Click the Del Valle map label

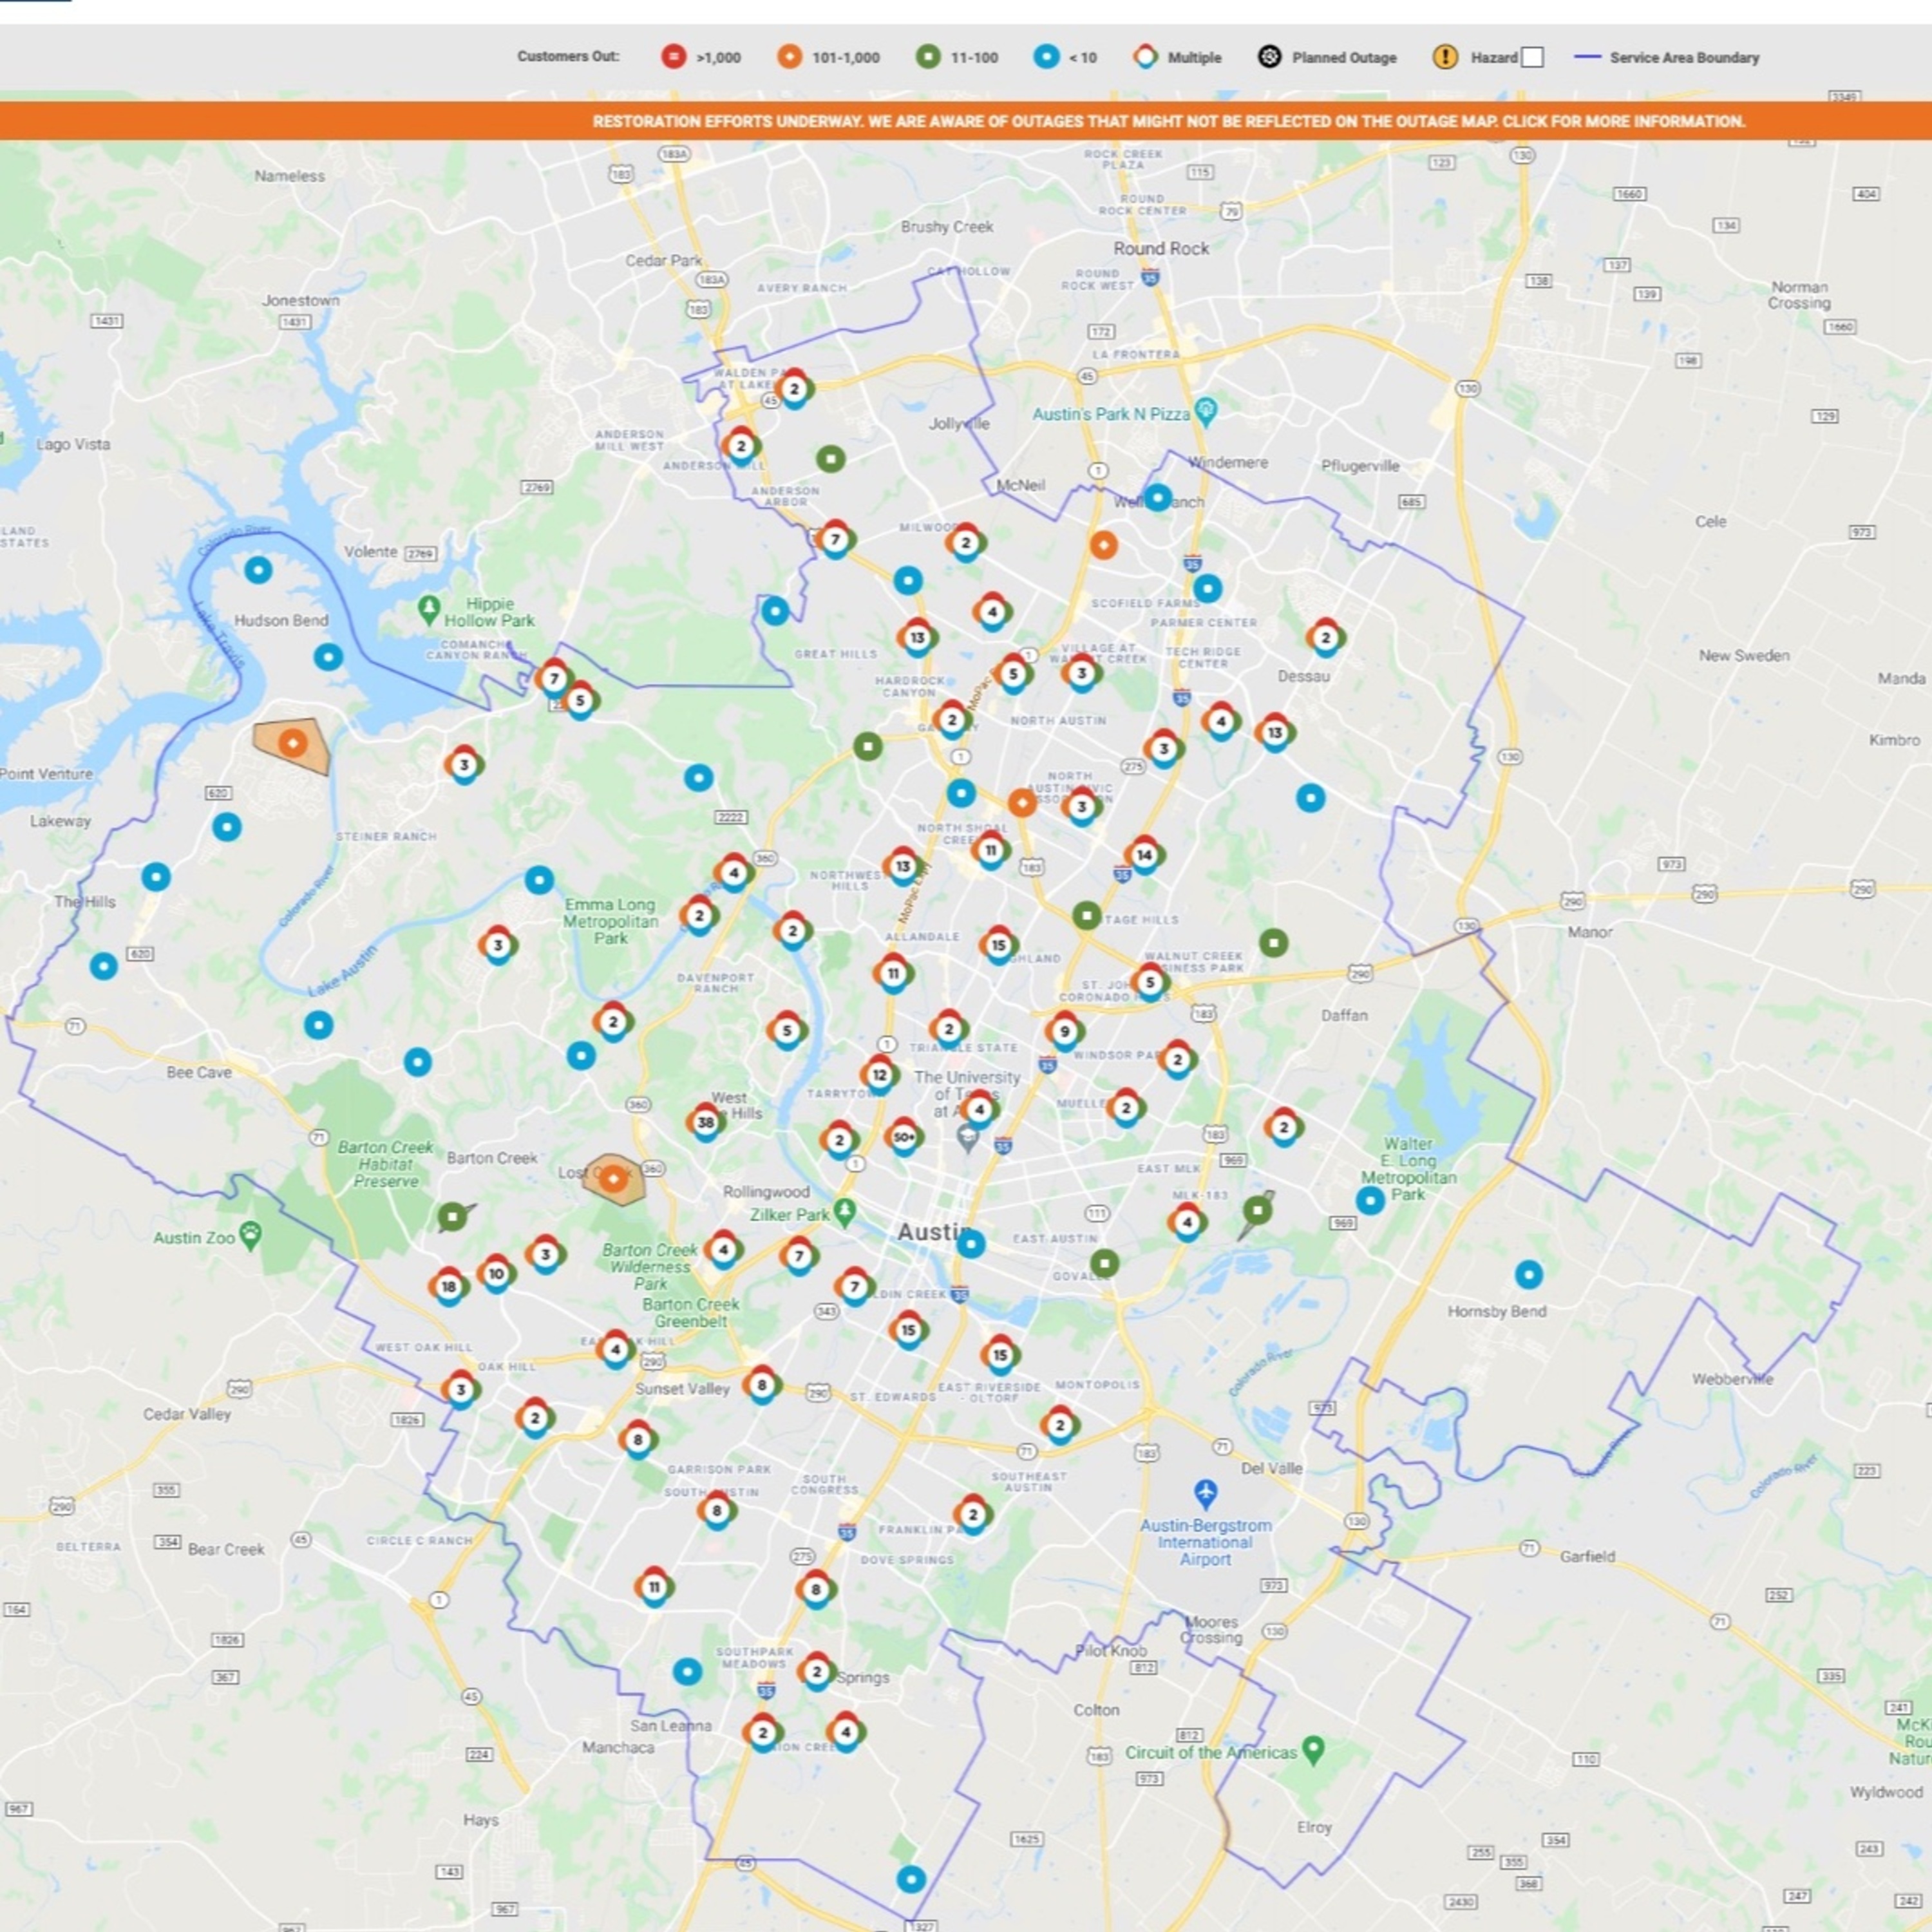(1271, 1468)
